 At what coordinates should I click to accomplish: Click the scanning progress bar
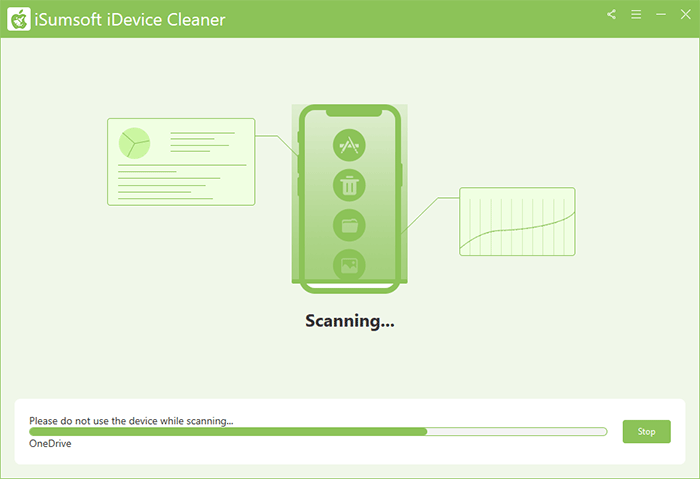click(318, 431)
